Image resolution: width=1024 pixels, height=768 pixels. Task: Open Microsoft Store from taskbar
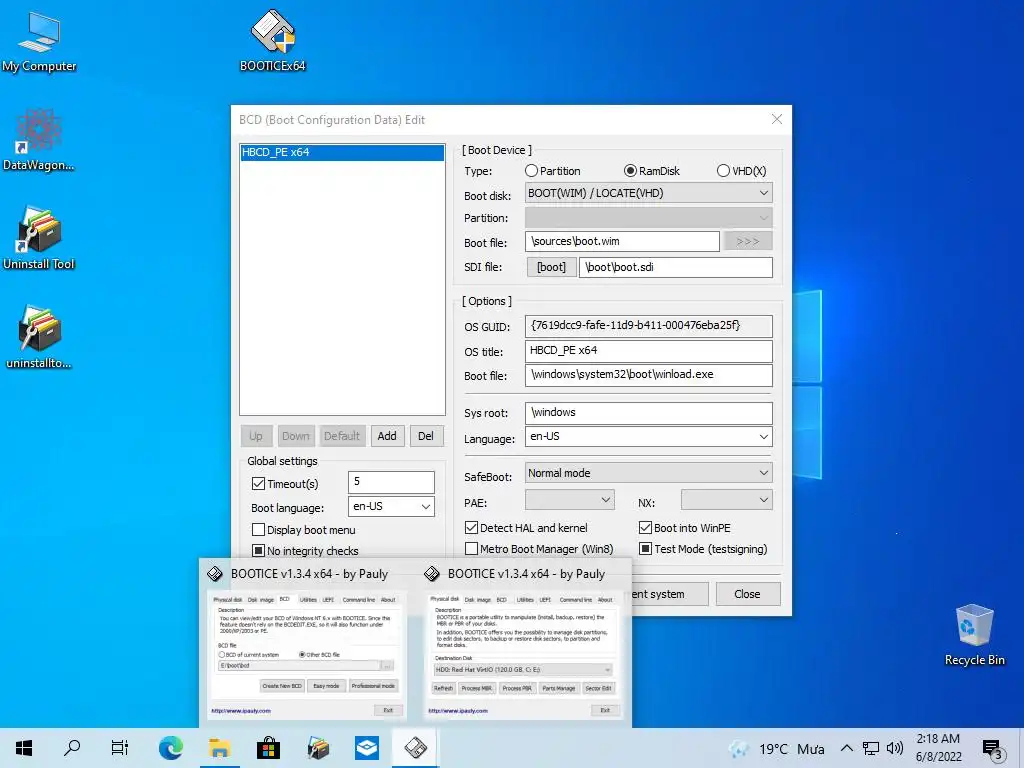click(268, 748)
